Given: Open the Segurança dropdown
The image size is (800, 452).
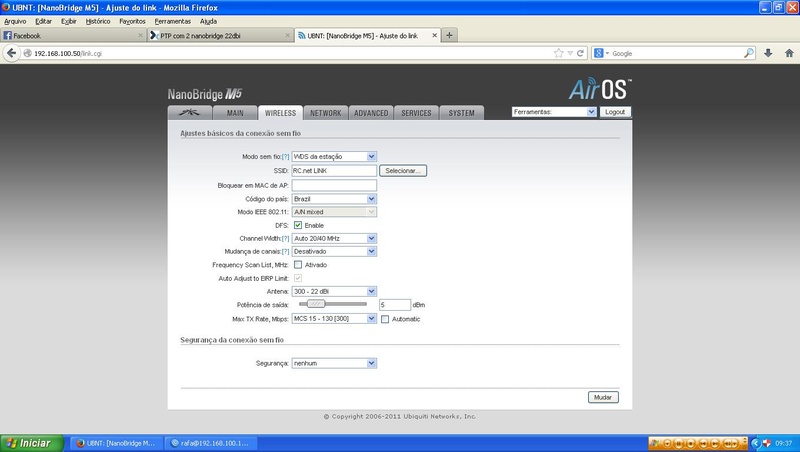Looking at the screenshot, I should [334, 363].
